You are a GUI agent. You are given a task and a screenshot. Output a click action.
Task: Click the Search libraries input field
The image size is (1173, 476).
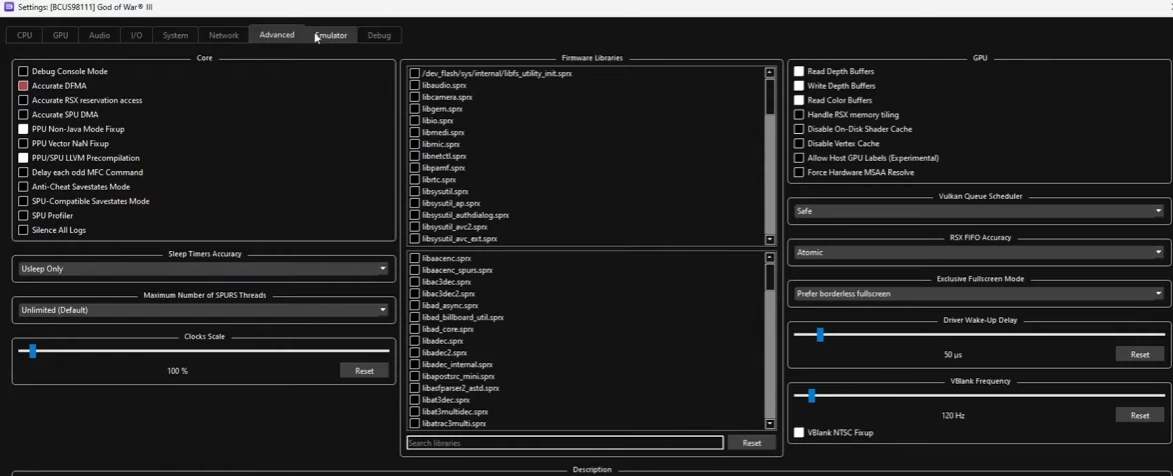coord(564,443)
